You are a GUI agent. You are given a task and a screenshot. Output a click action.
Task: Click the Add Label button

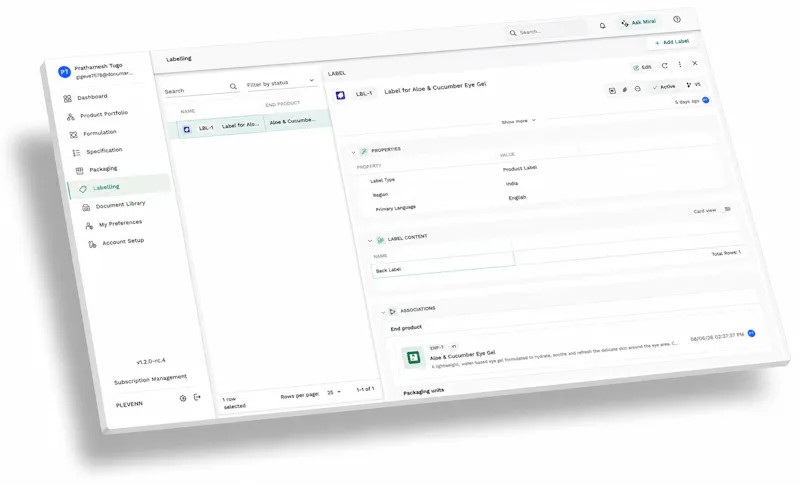pyautogui.click(x=671, y=42)
